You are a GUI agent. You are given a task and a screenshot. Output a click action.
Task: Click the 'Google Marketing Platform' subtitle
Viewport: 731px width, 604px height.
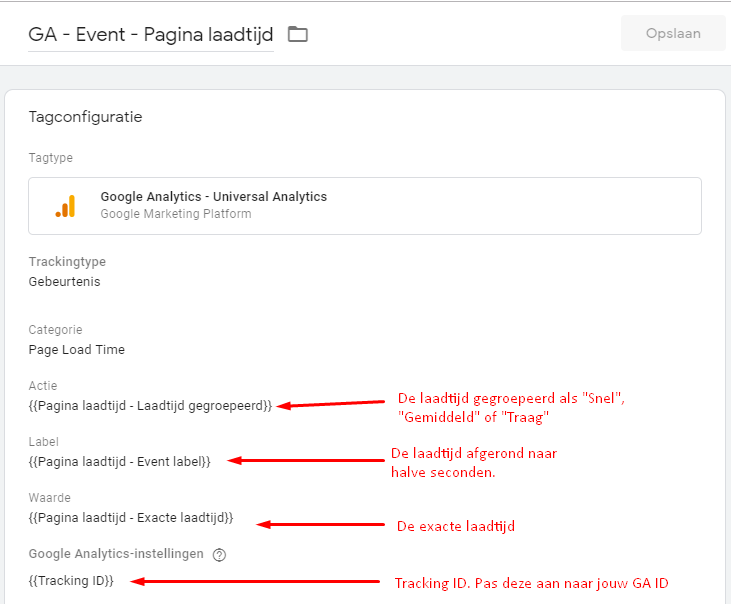[x=176, y=213]
